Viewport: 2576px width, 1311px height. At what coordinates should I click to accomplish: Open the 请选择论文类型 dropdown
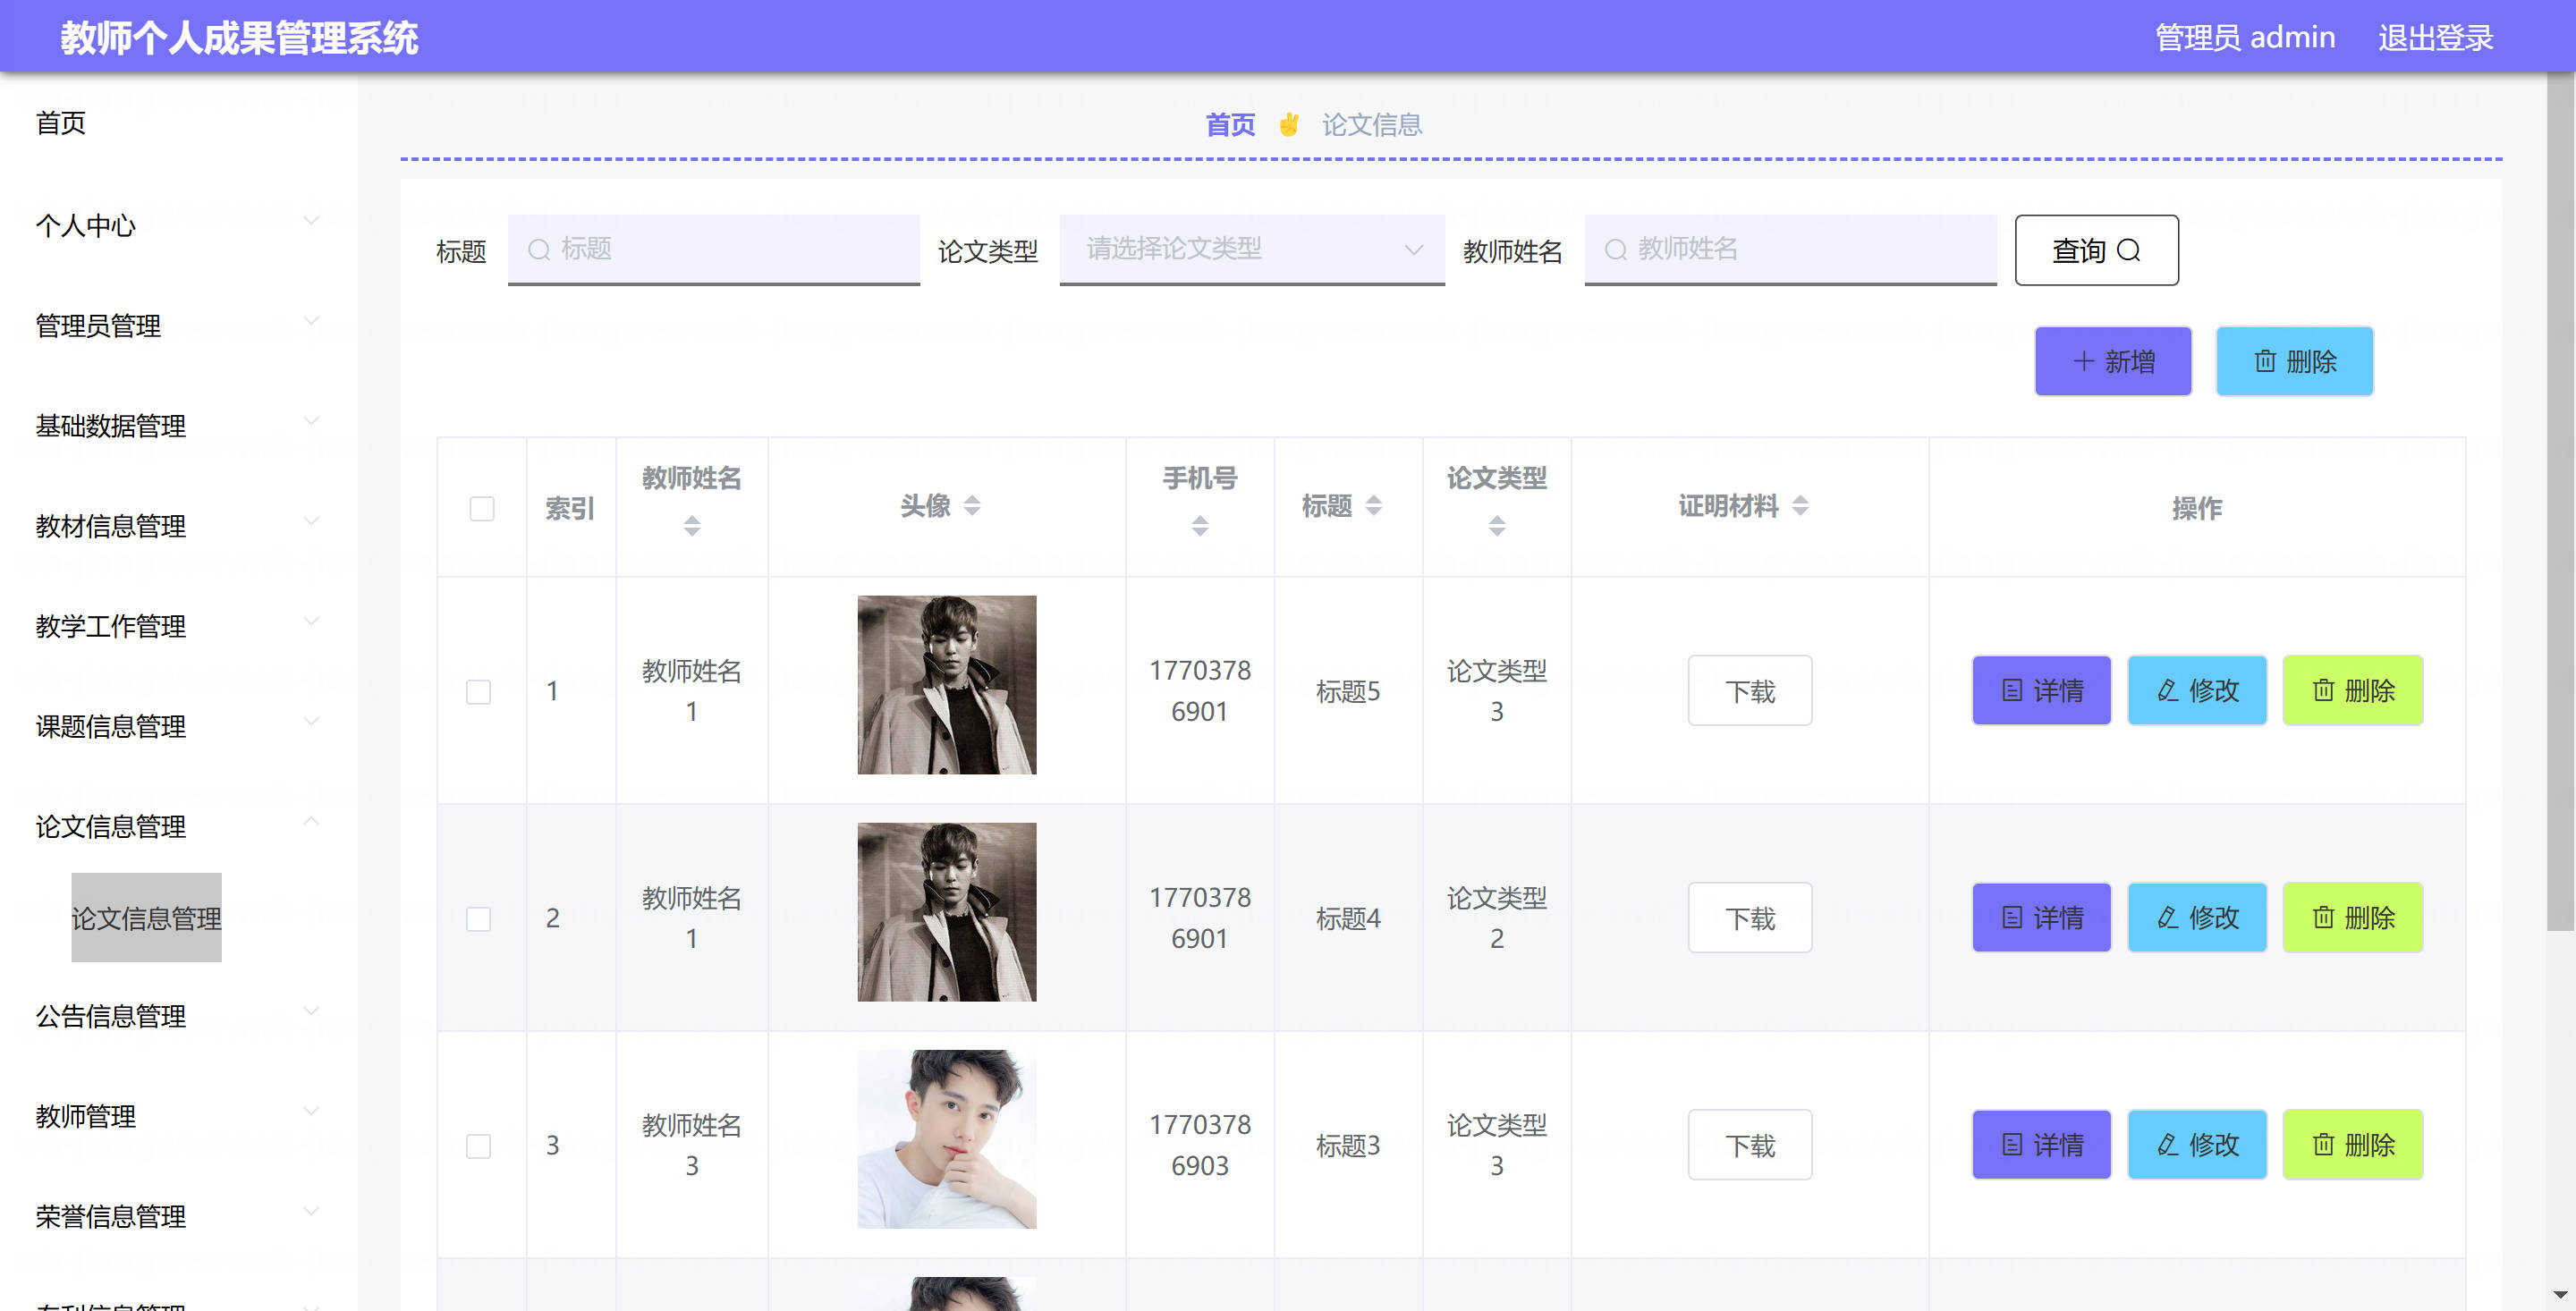tap(1252, 249)
